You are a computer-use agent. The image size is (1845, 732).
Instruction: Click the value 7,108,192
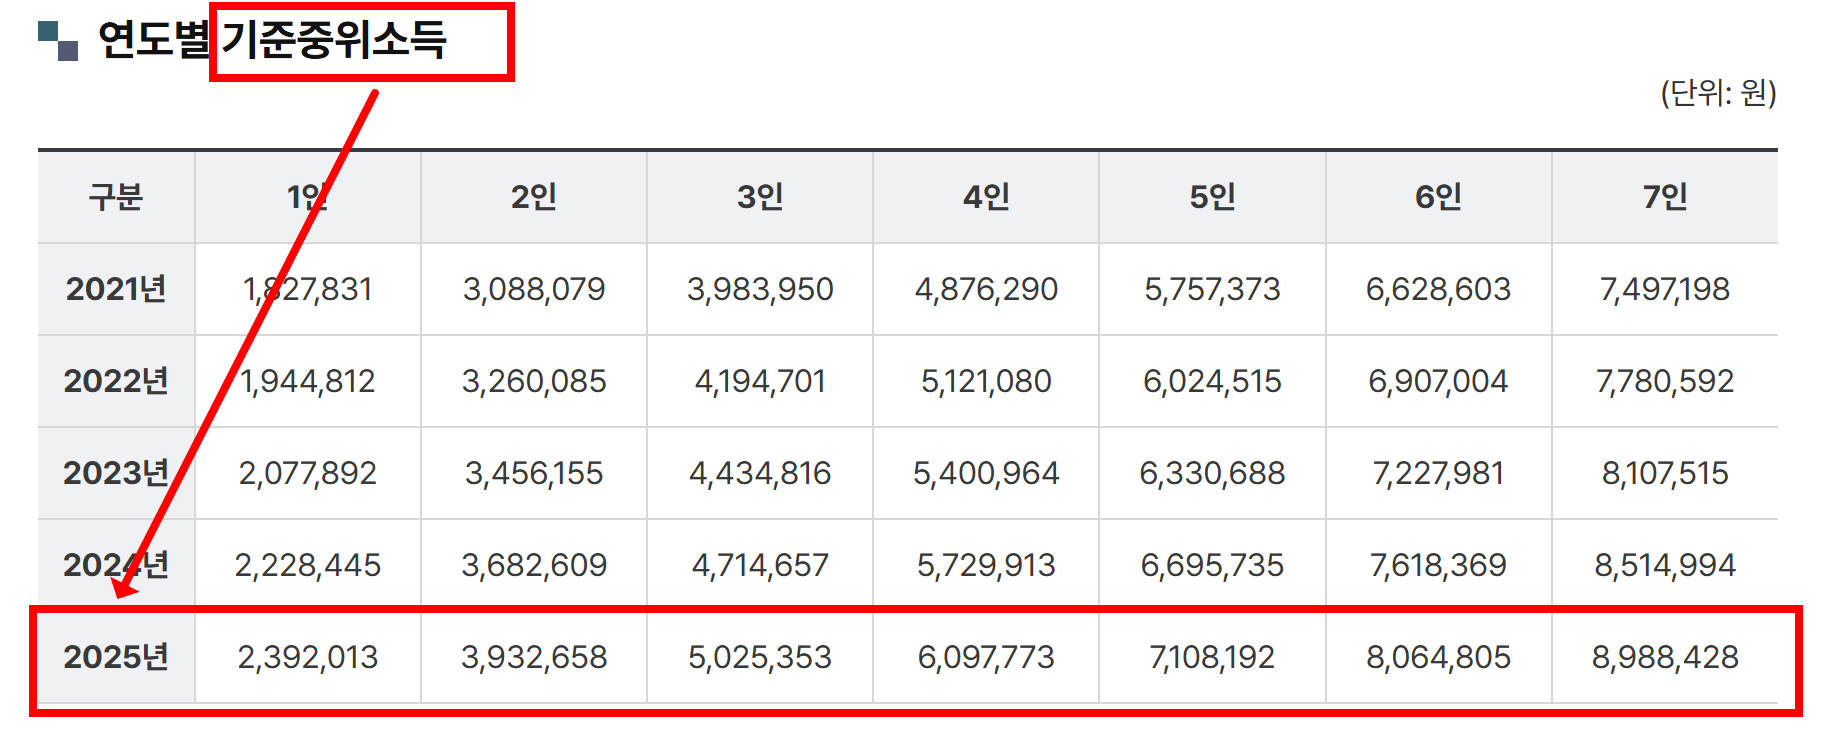pos(1212,657)
